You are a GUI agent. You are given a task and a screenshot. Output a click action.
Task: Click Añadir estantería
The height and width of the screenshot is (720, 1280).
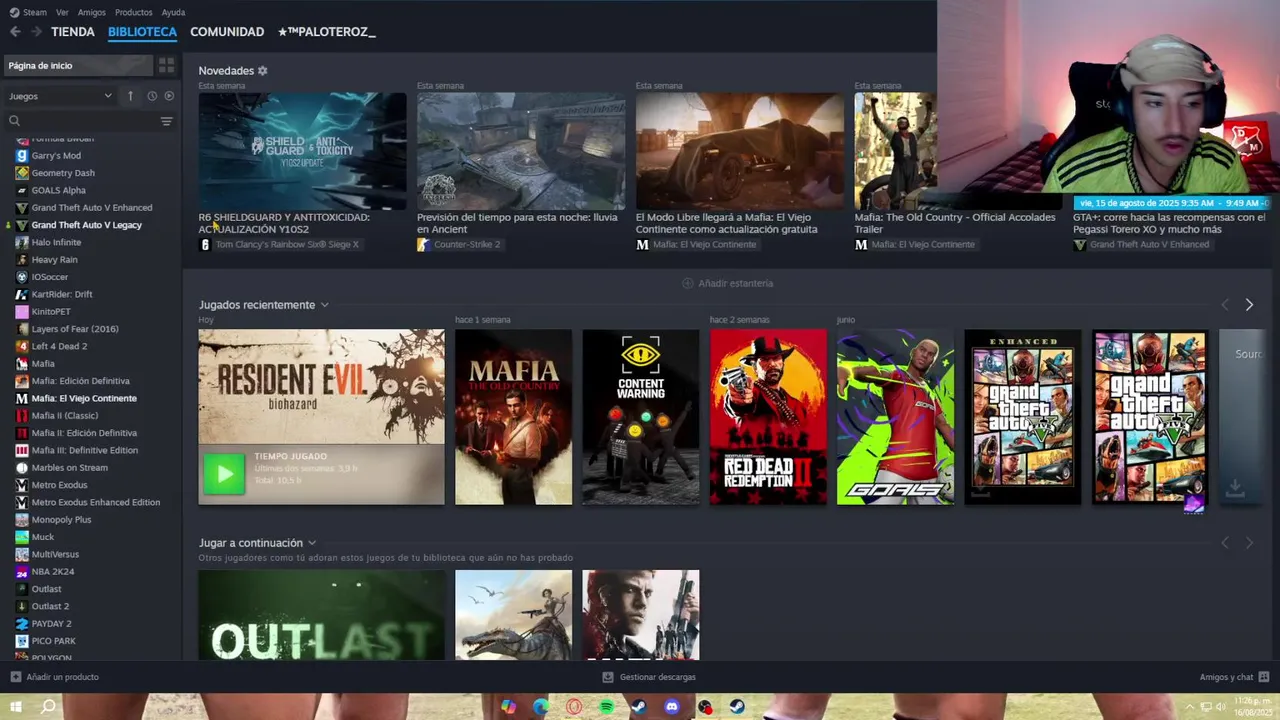tap(727, 283)
